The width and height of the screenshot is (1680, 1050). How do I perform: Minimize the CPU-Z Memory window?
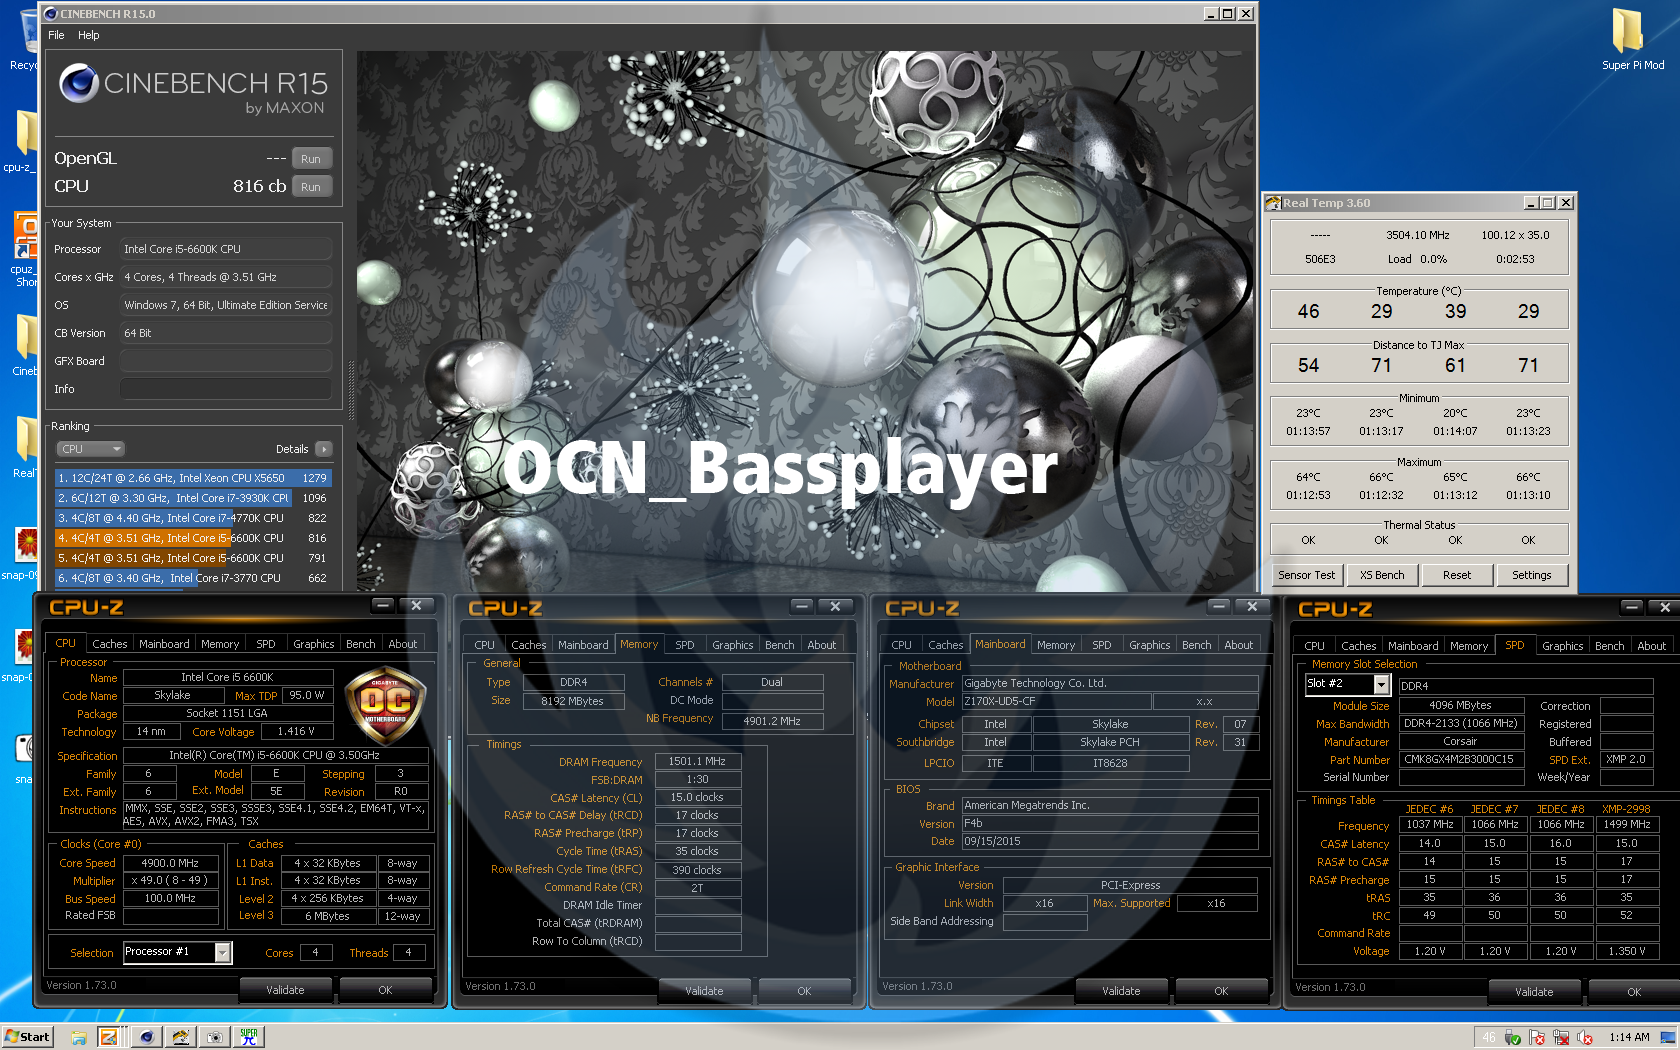click(x=802, y=607)
